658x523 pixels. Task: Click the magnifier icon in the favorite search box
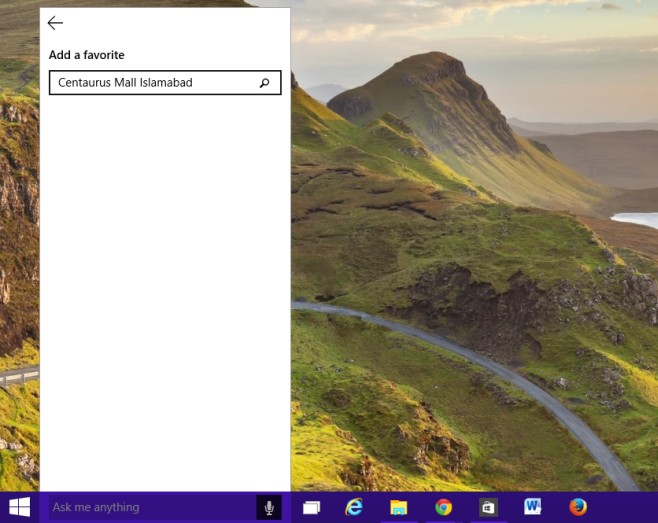coord(264,83)
